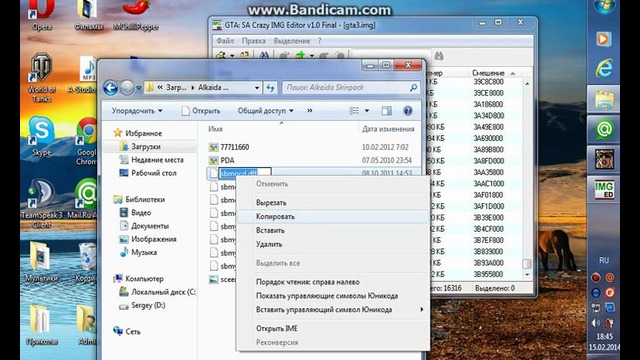The image size is (640, 360).
Task: Open the Выделение menu in IMG Editor
Action: [x=291, y=41]
